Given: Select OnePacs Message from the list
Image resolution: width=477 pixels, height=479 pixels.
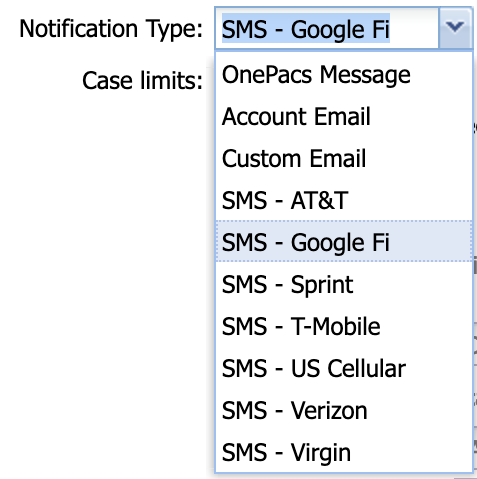Looking at the screenshot, I should tap(344, 74).
